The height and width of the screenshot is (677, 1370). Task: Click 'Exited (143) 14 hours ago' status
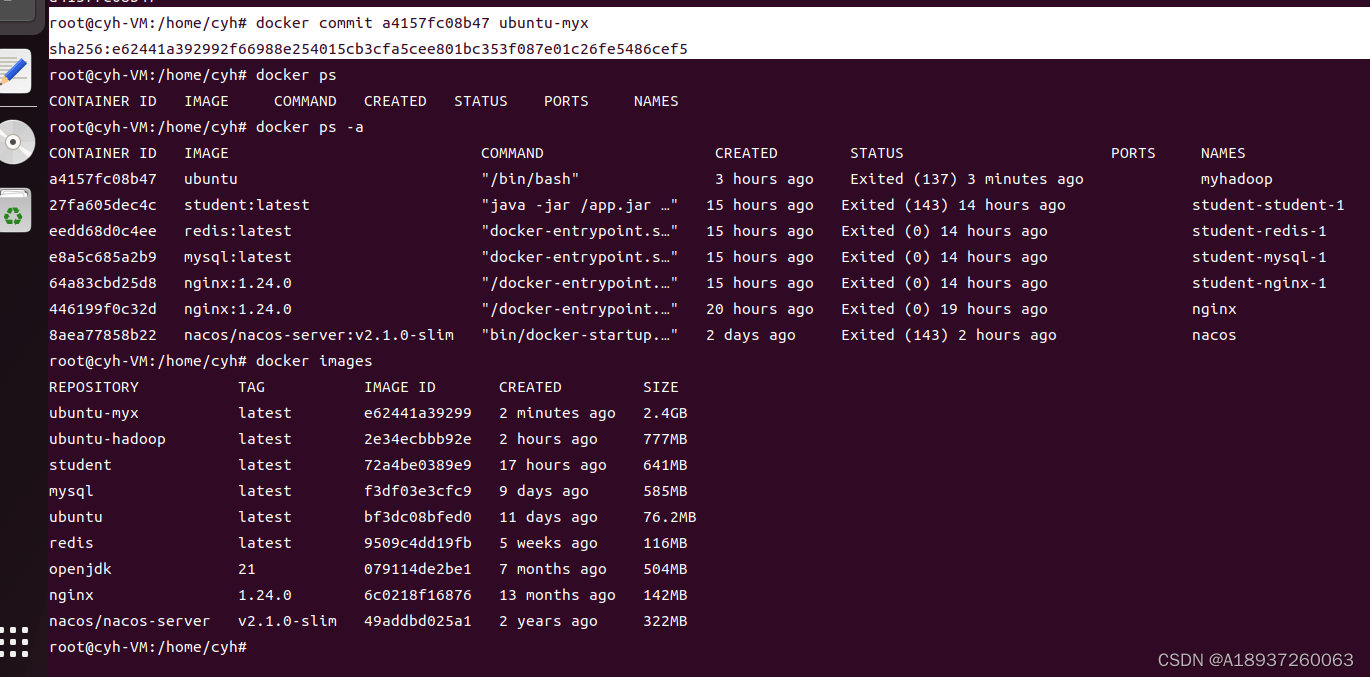coord(953,205)
